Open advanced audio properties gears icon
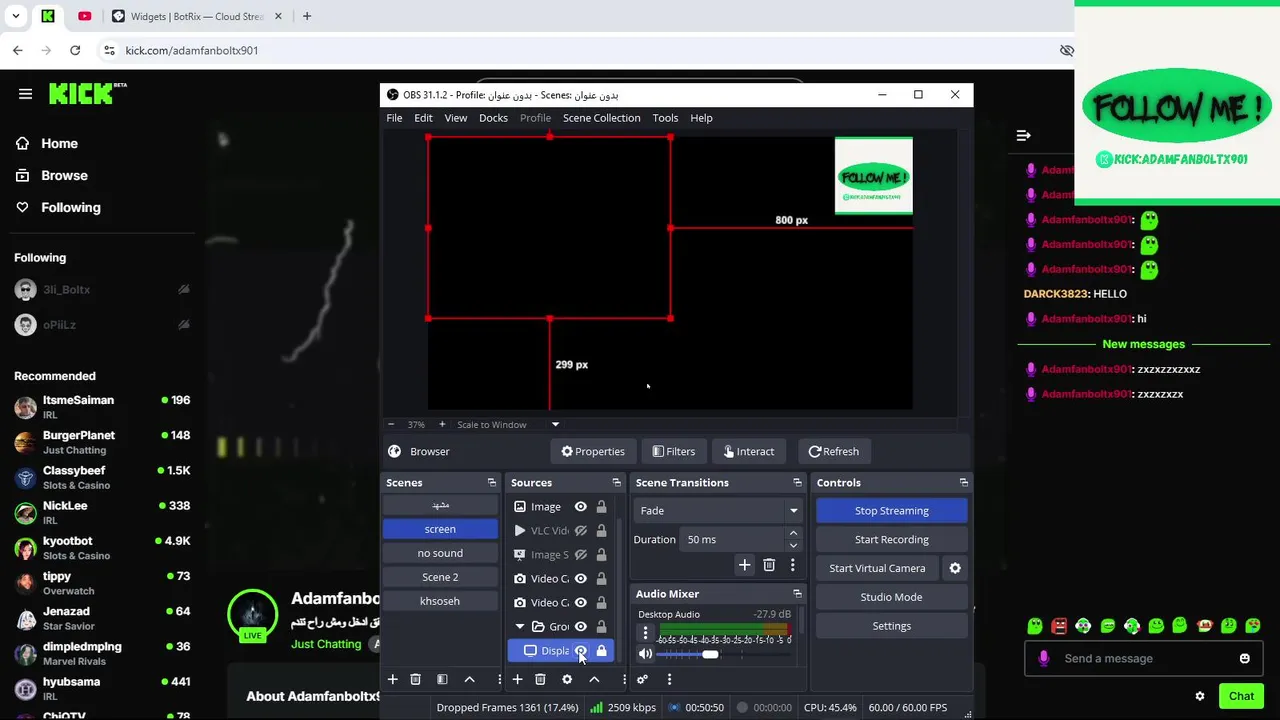Viewport: 1280px width, 720px height. coord(642,679)
